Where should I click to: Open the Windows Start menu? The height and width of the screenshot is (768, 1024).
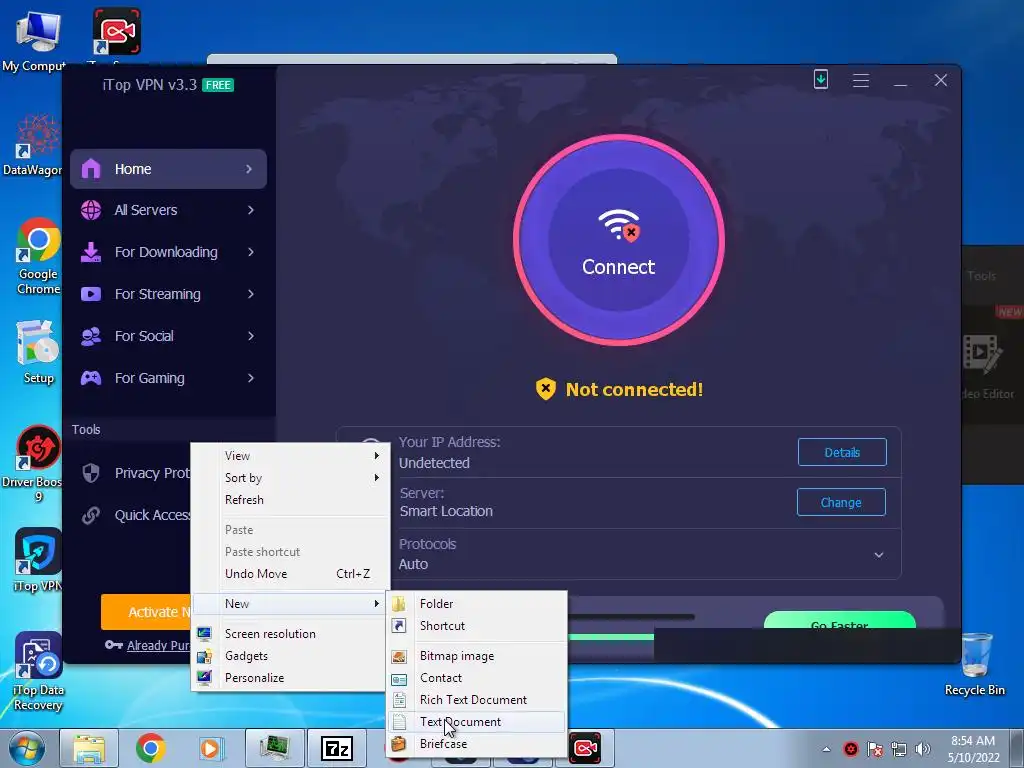(27, 748)
